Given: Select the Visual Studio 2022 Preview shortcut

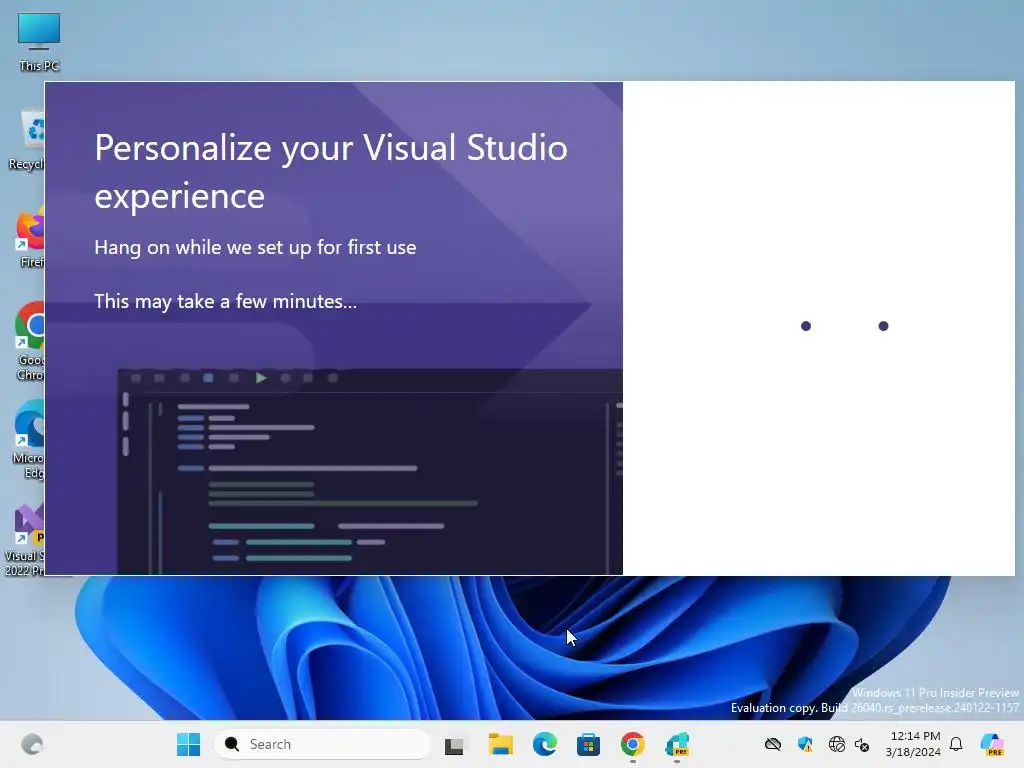Looking at the screenshot, I should (x=25, y=539).
